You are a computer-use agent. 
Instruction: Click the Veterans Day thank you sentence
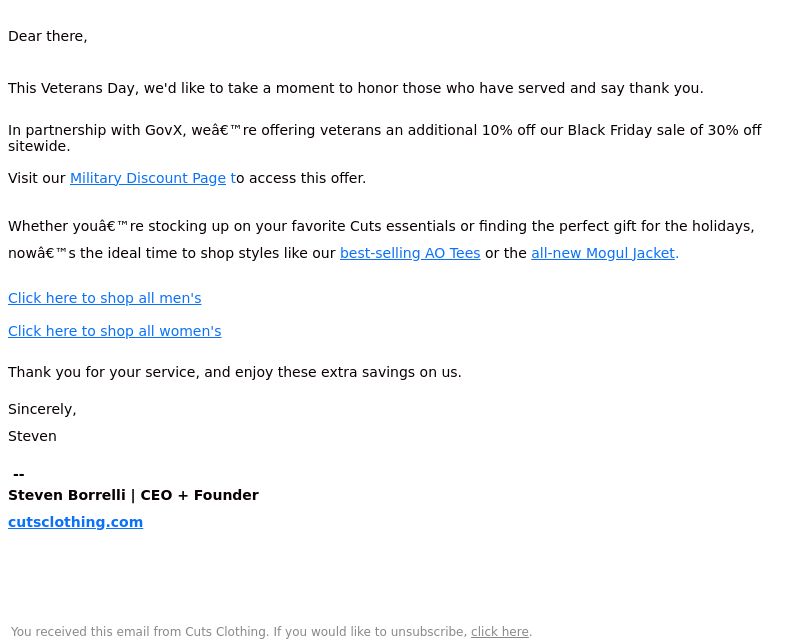tap(356, 88)
